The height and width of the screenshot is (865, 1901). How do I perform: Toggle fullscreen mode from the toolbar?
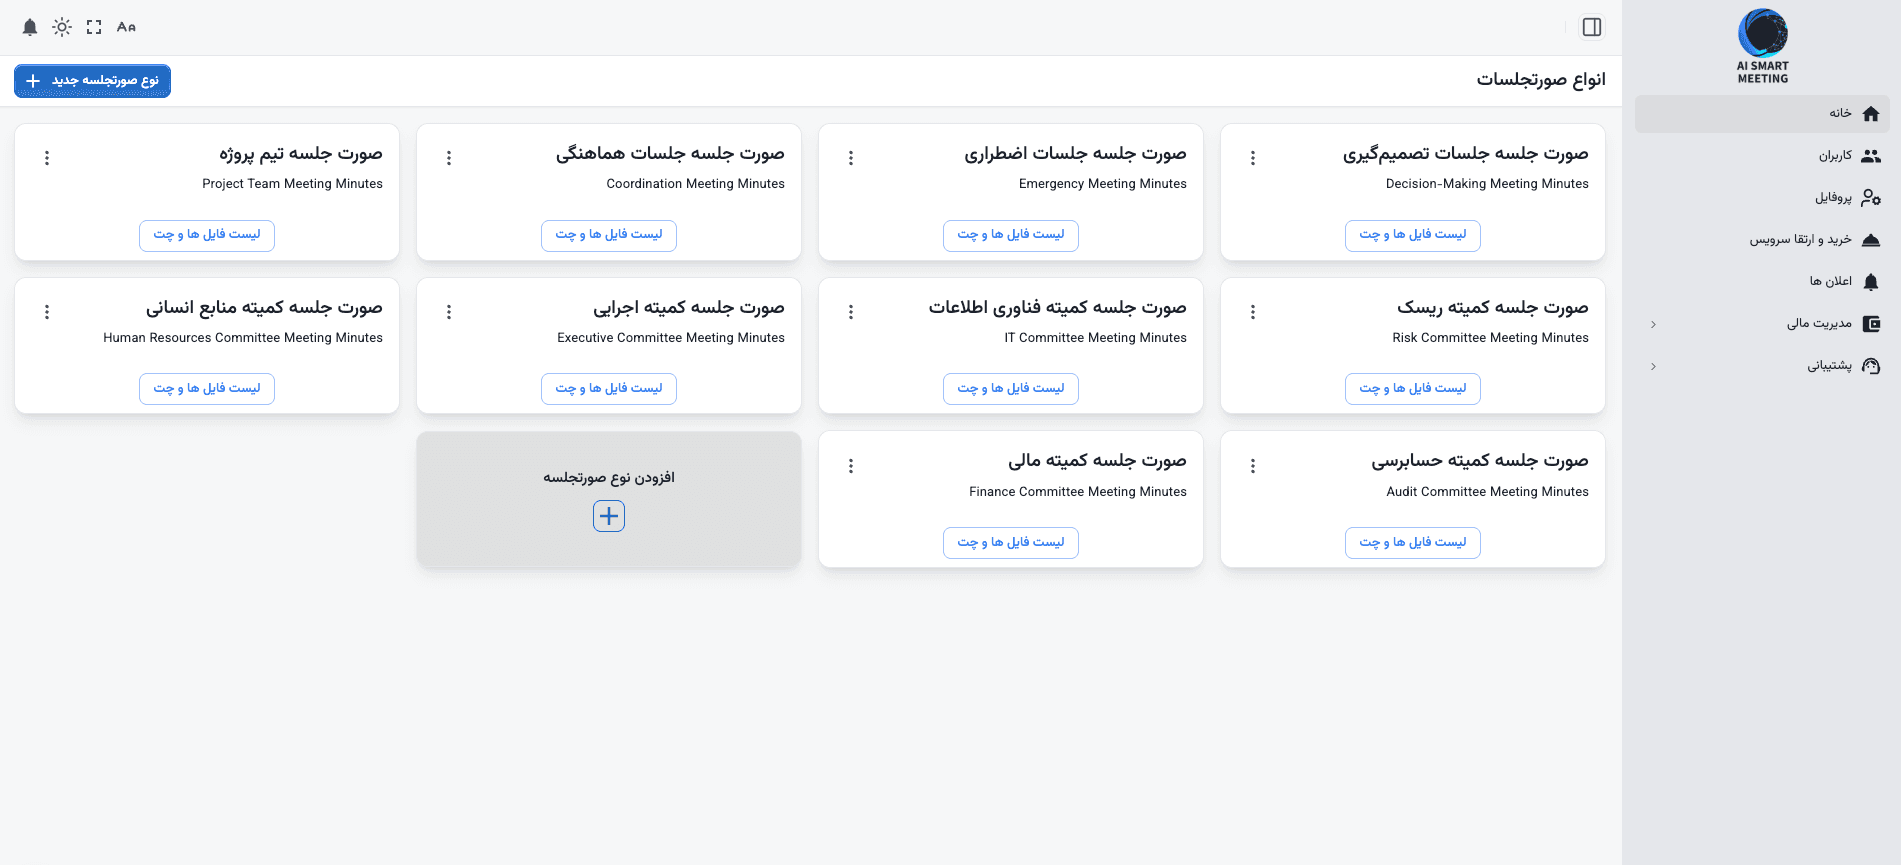click(93, 27)
